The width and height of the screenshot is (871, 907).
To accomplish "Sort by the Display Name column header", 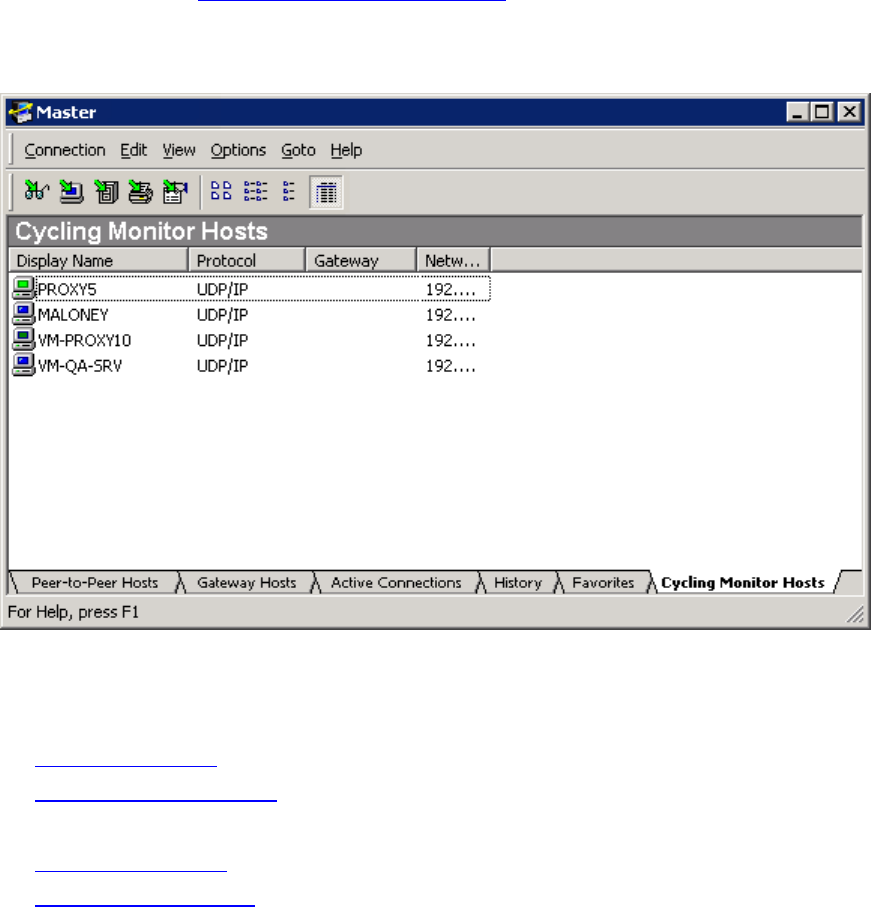I will [x=98, y=261].
